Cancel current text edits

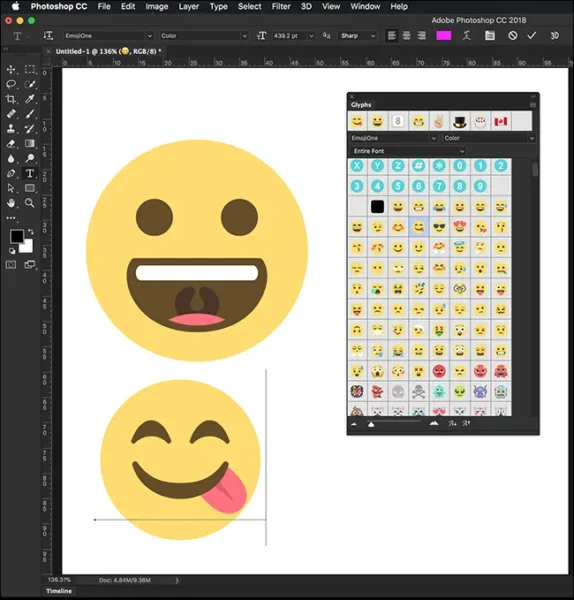click(x=513, y=36)
